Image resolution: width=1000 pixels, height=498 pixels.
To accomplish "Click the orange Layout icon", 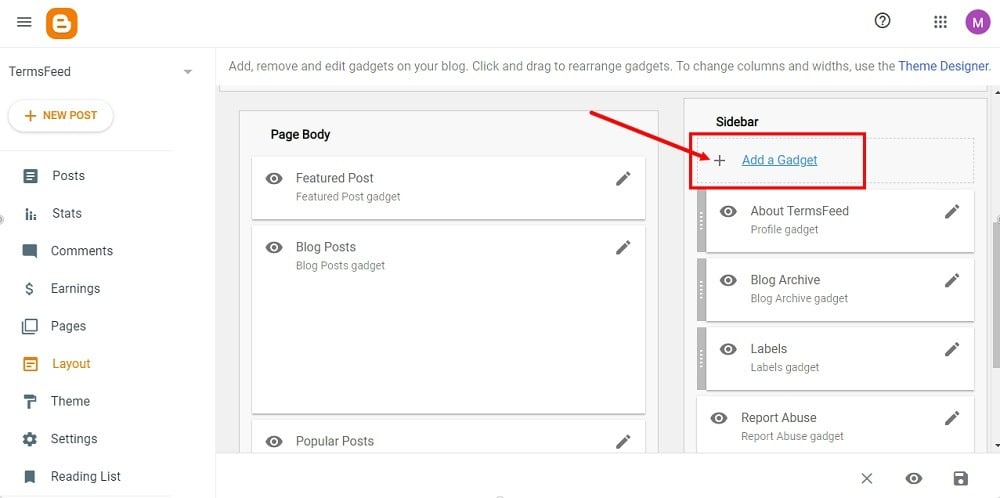I will pyautogui.click(x=30, y=364).
